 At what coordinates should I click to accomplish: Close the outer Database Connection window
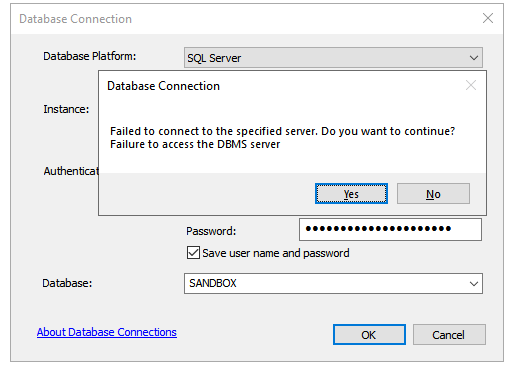point(488,18)
